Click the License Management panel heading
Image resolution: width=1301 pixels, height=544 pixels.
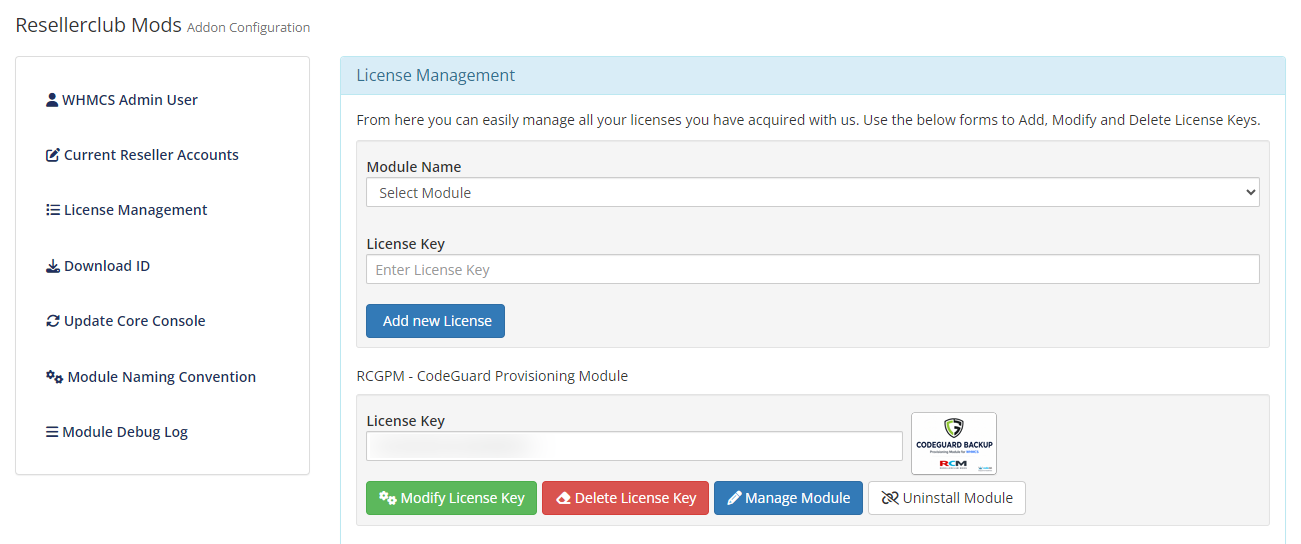(436, 76)
